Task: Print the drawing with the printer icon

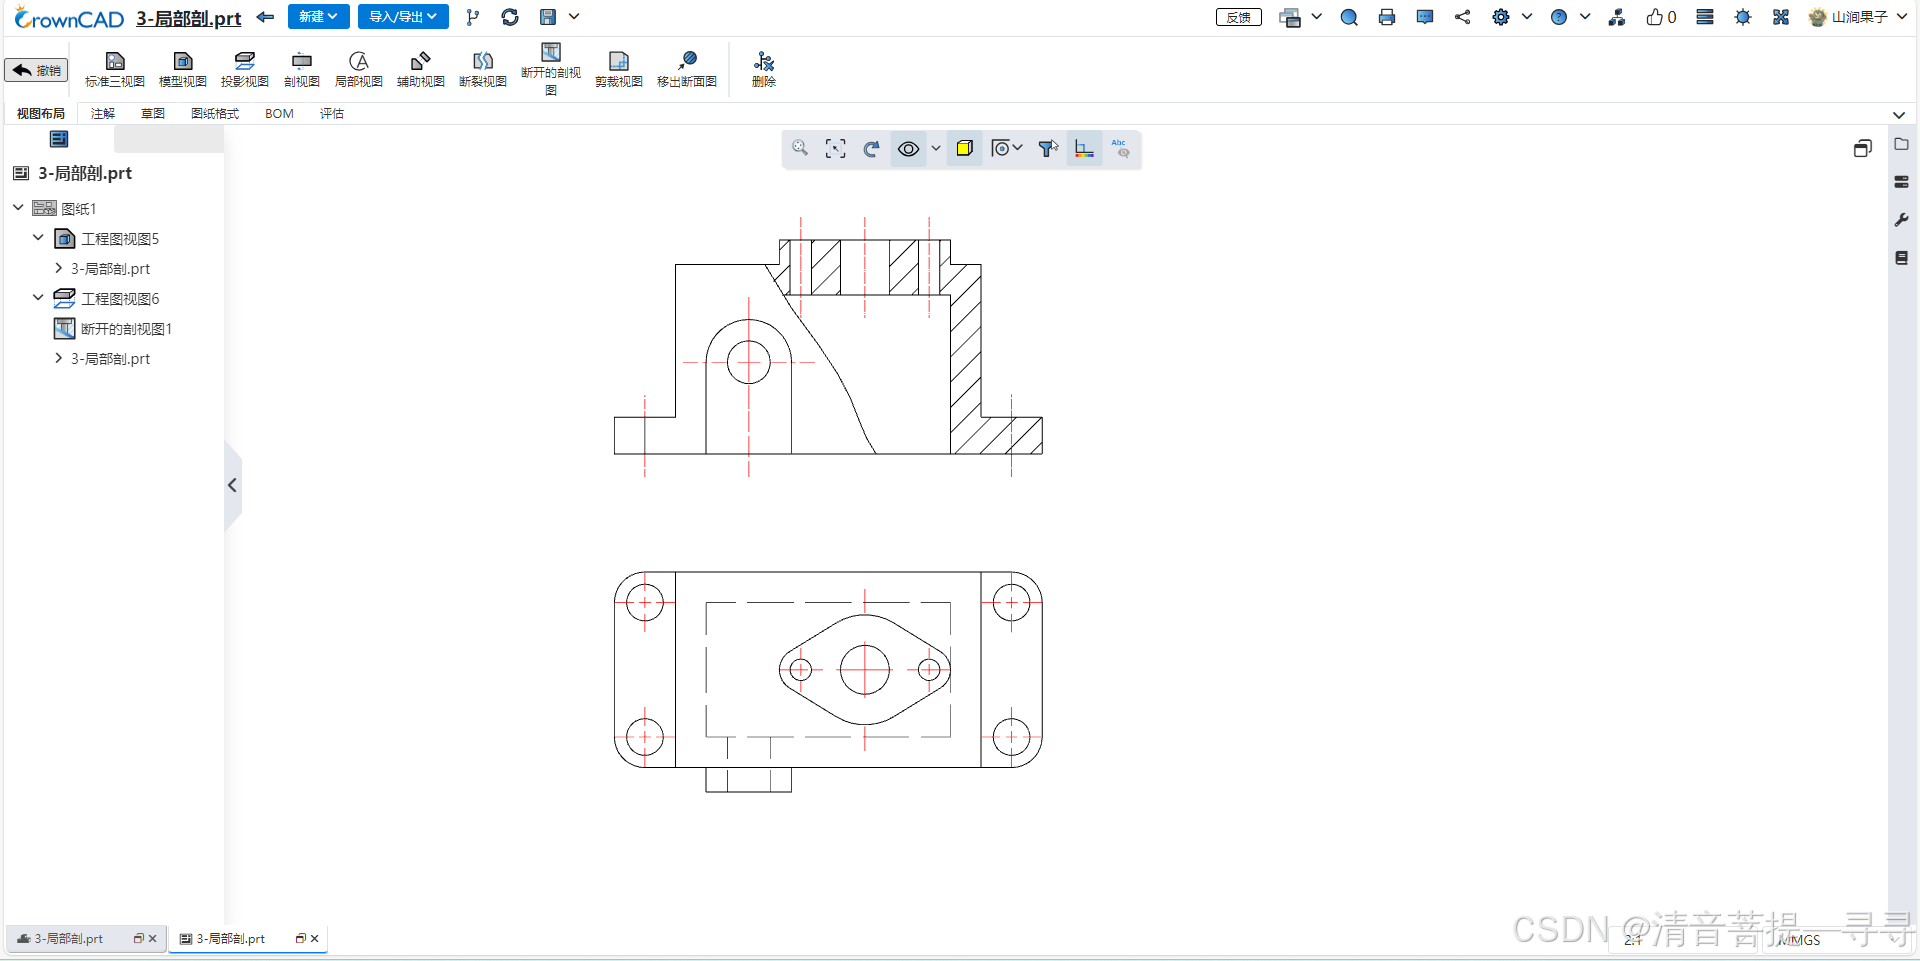Action: (x=1387, y=17)
